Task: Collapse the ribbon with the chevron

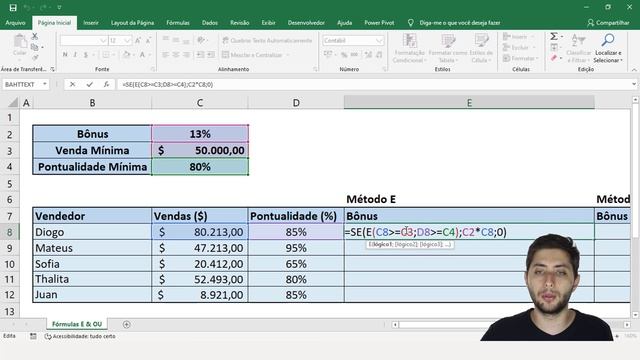Action: 634,70
